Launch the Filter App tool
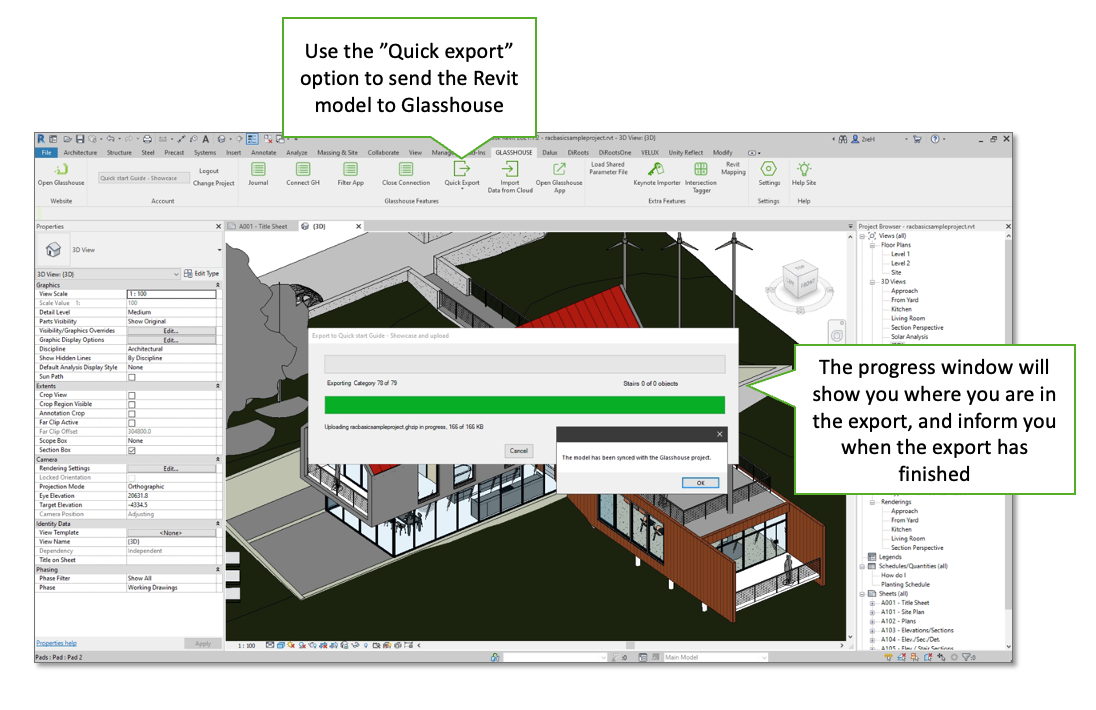 [350, 169]
